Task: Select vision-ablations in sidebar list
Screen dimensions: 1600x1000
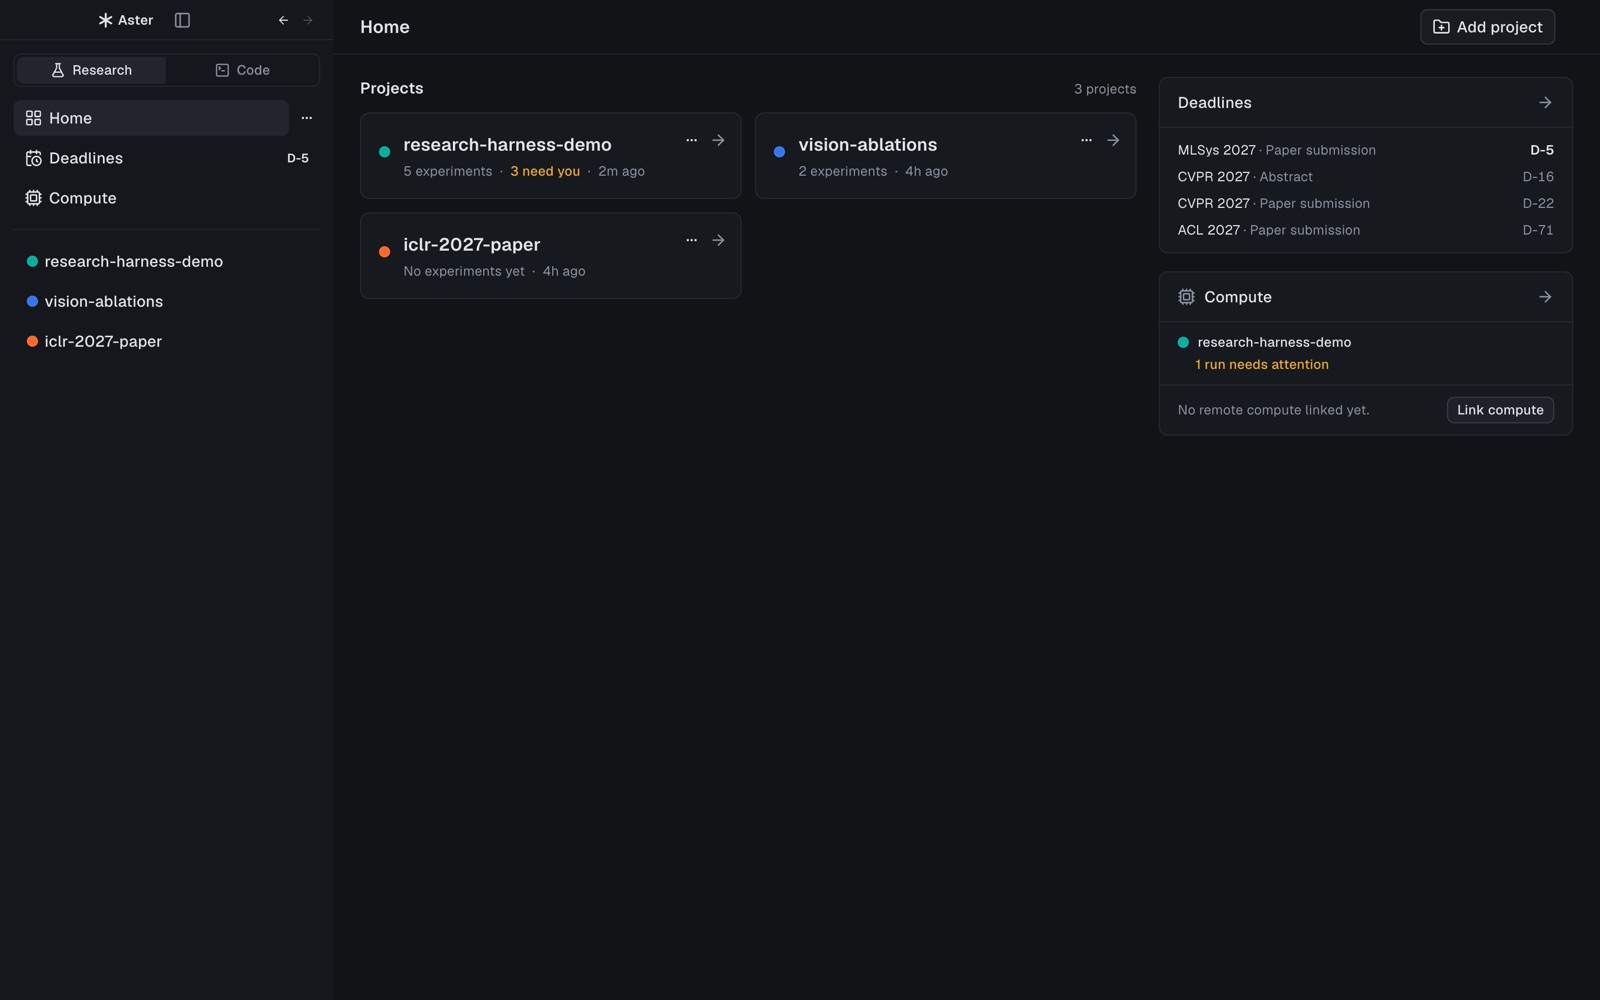Action: pyautogui.click(x=166, y=301)
